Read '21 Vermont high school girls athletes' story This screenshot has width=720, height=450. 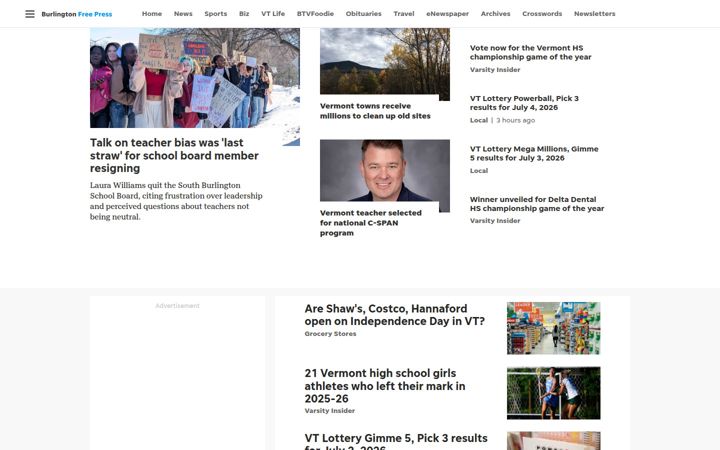tap(385, 386)
